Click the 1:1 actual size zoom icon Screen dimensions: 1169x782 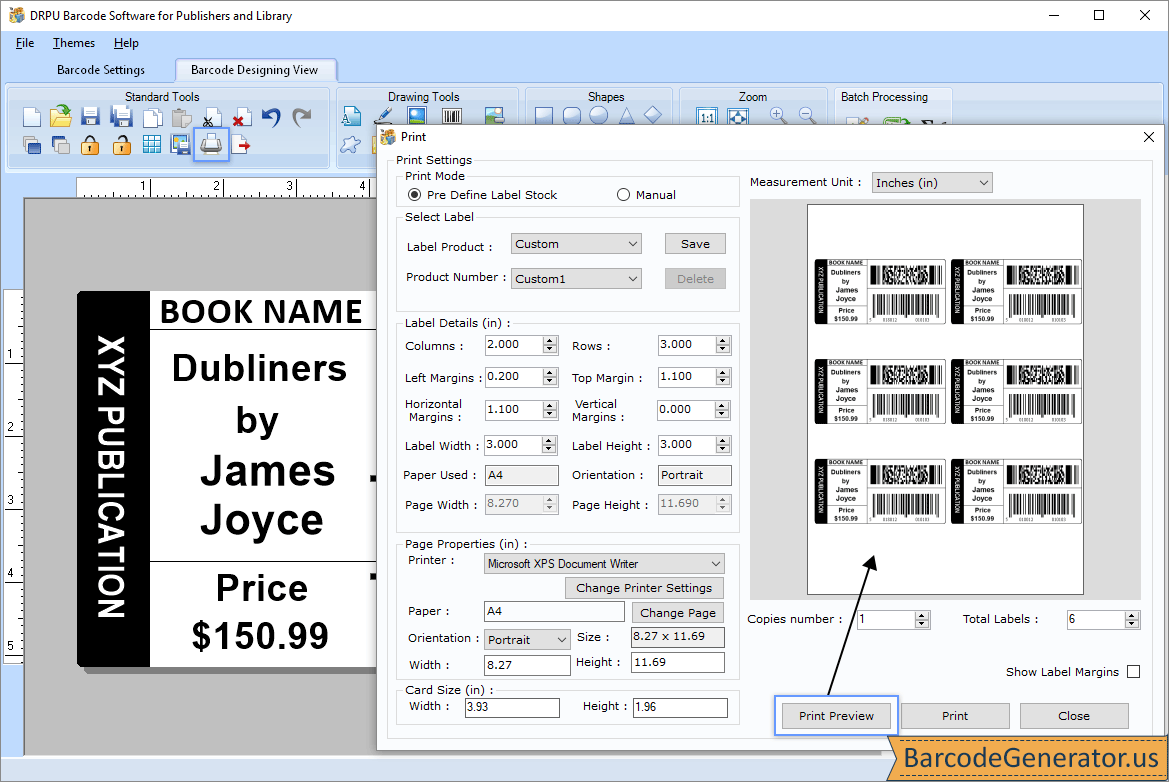coord(707,116)
